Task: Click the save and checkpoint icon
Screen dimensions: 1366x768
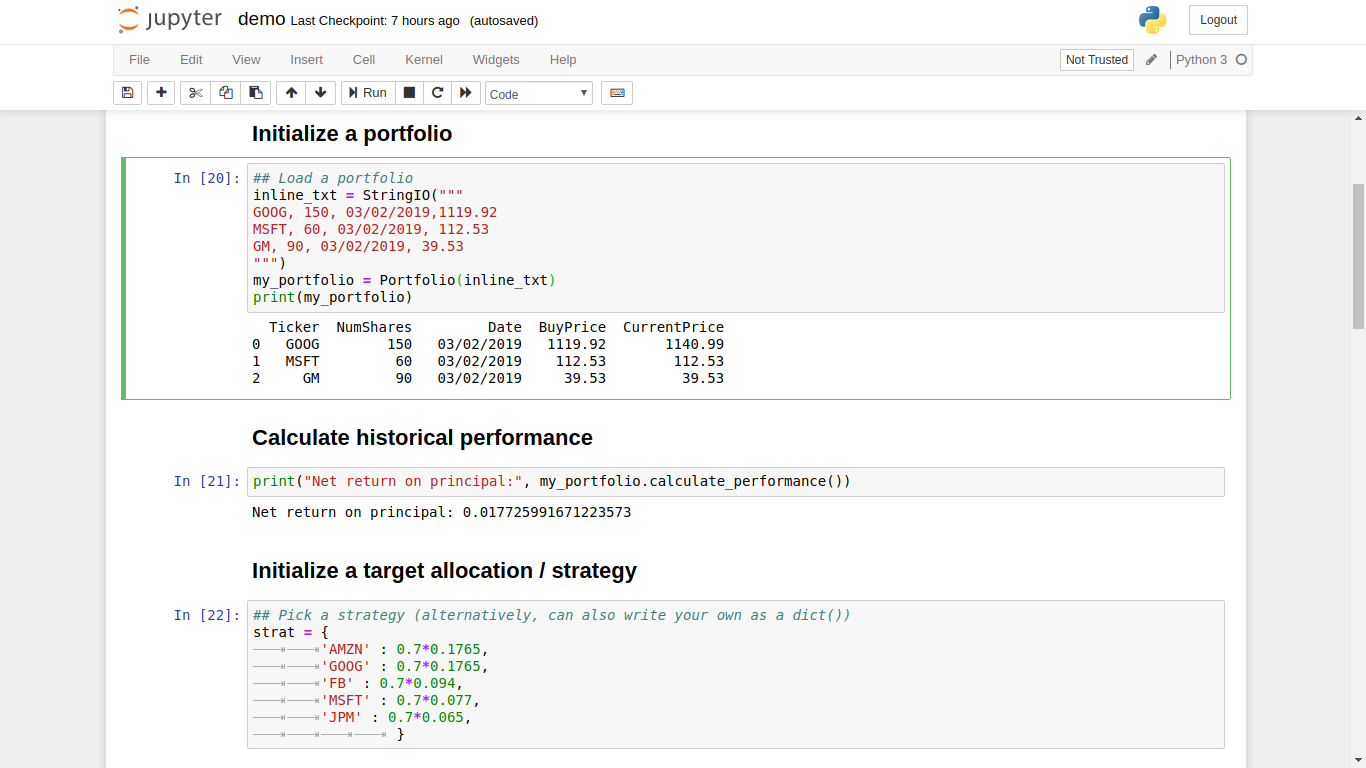Action: coord(127,93)
